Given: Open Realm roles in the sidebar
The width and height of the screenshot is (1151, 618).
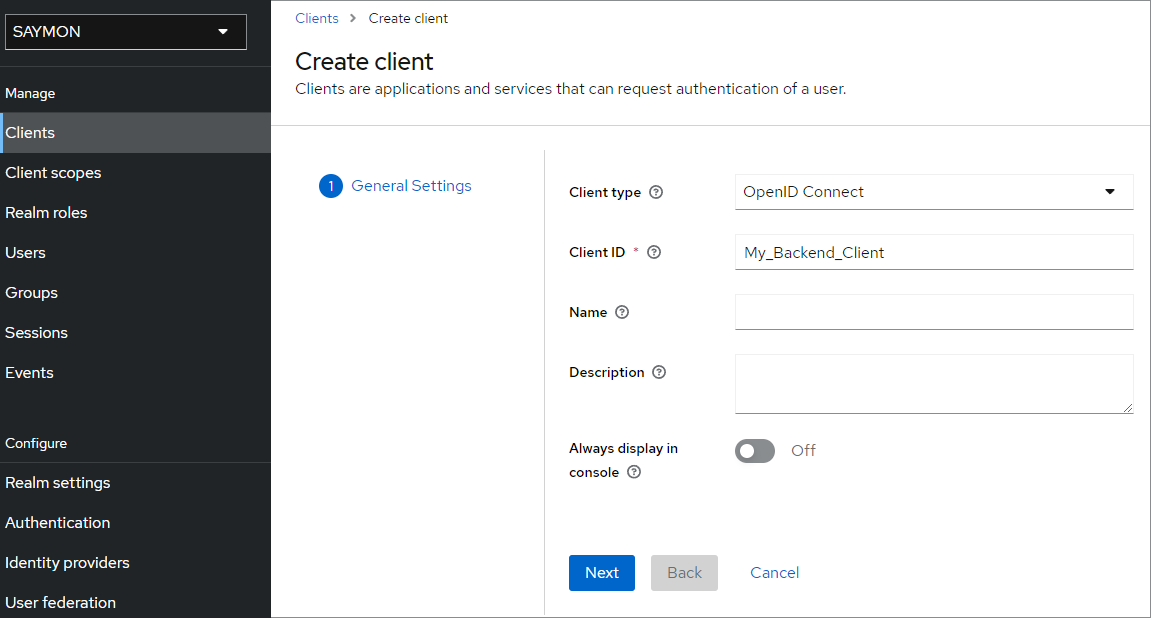Looking at the screenshot, I should 135,213.
